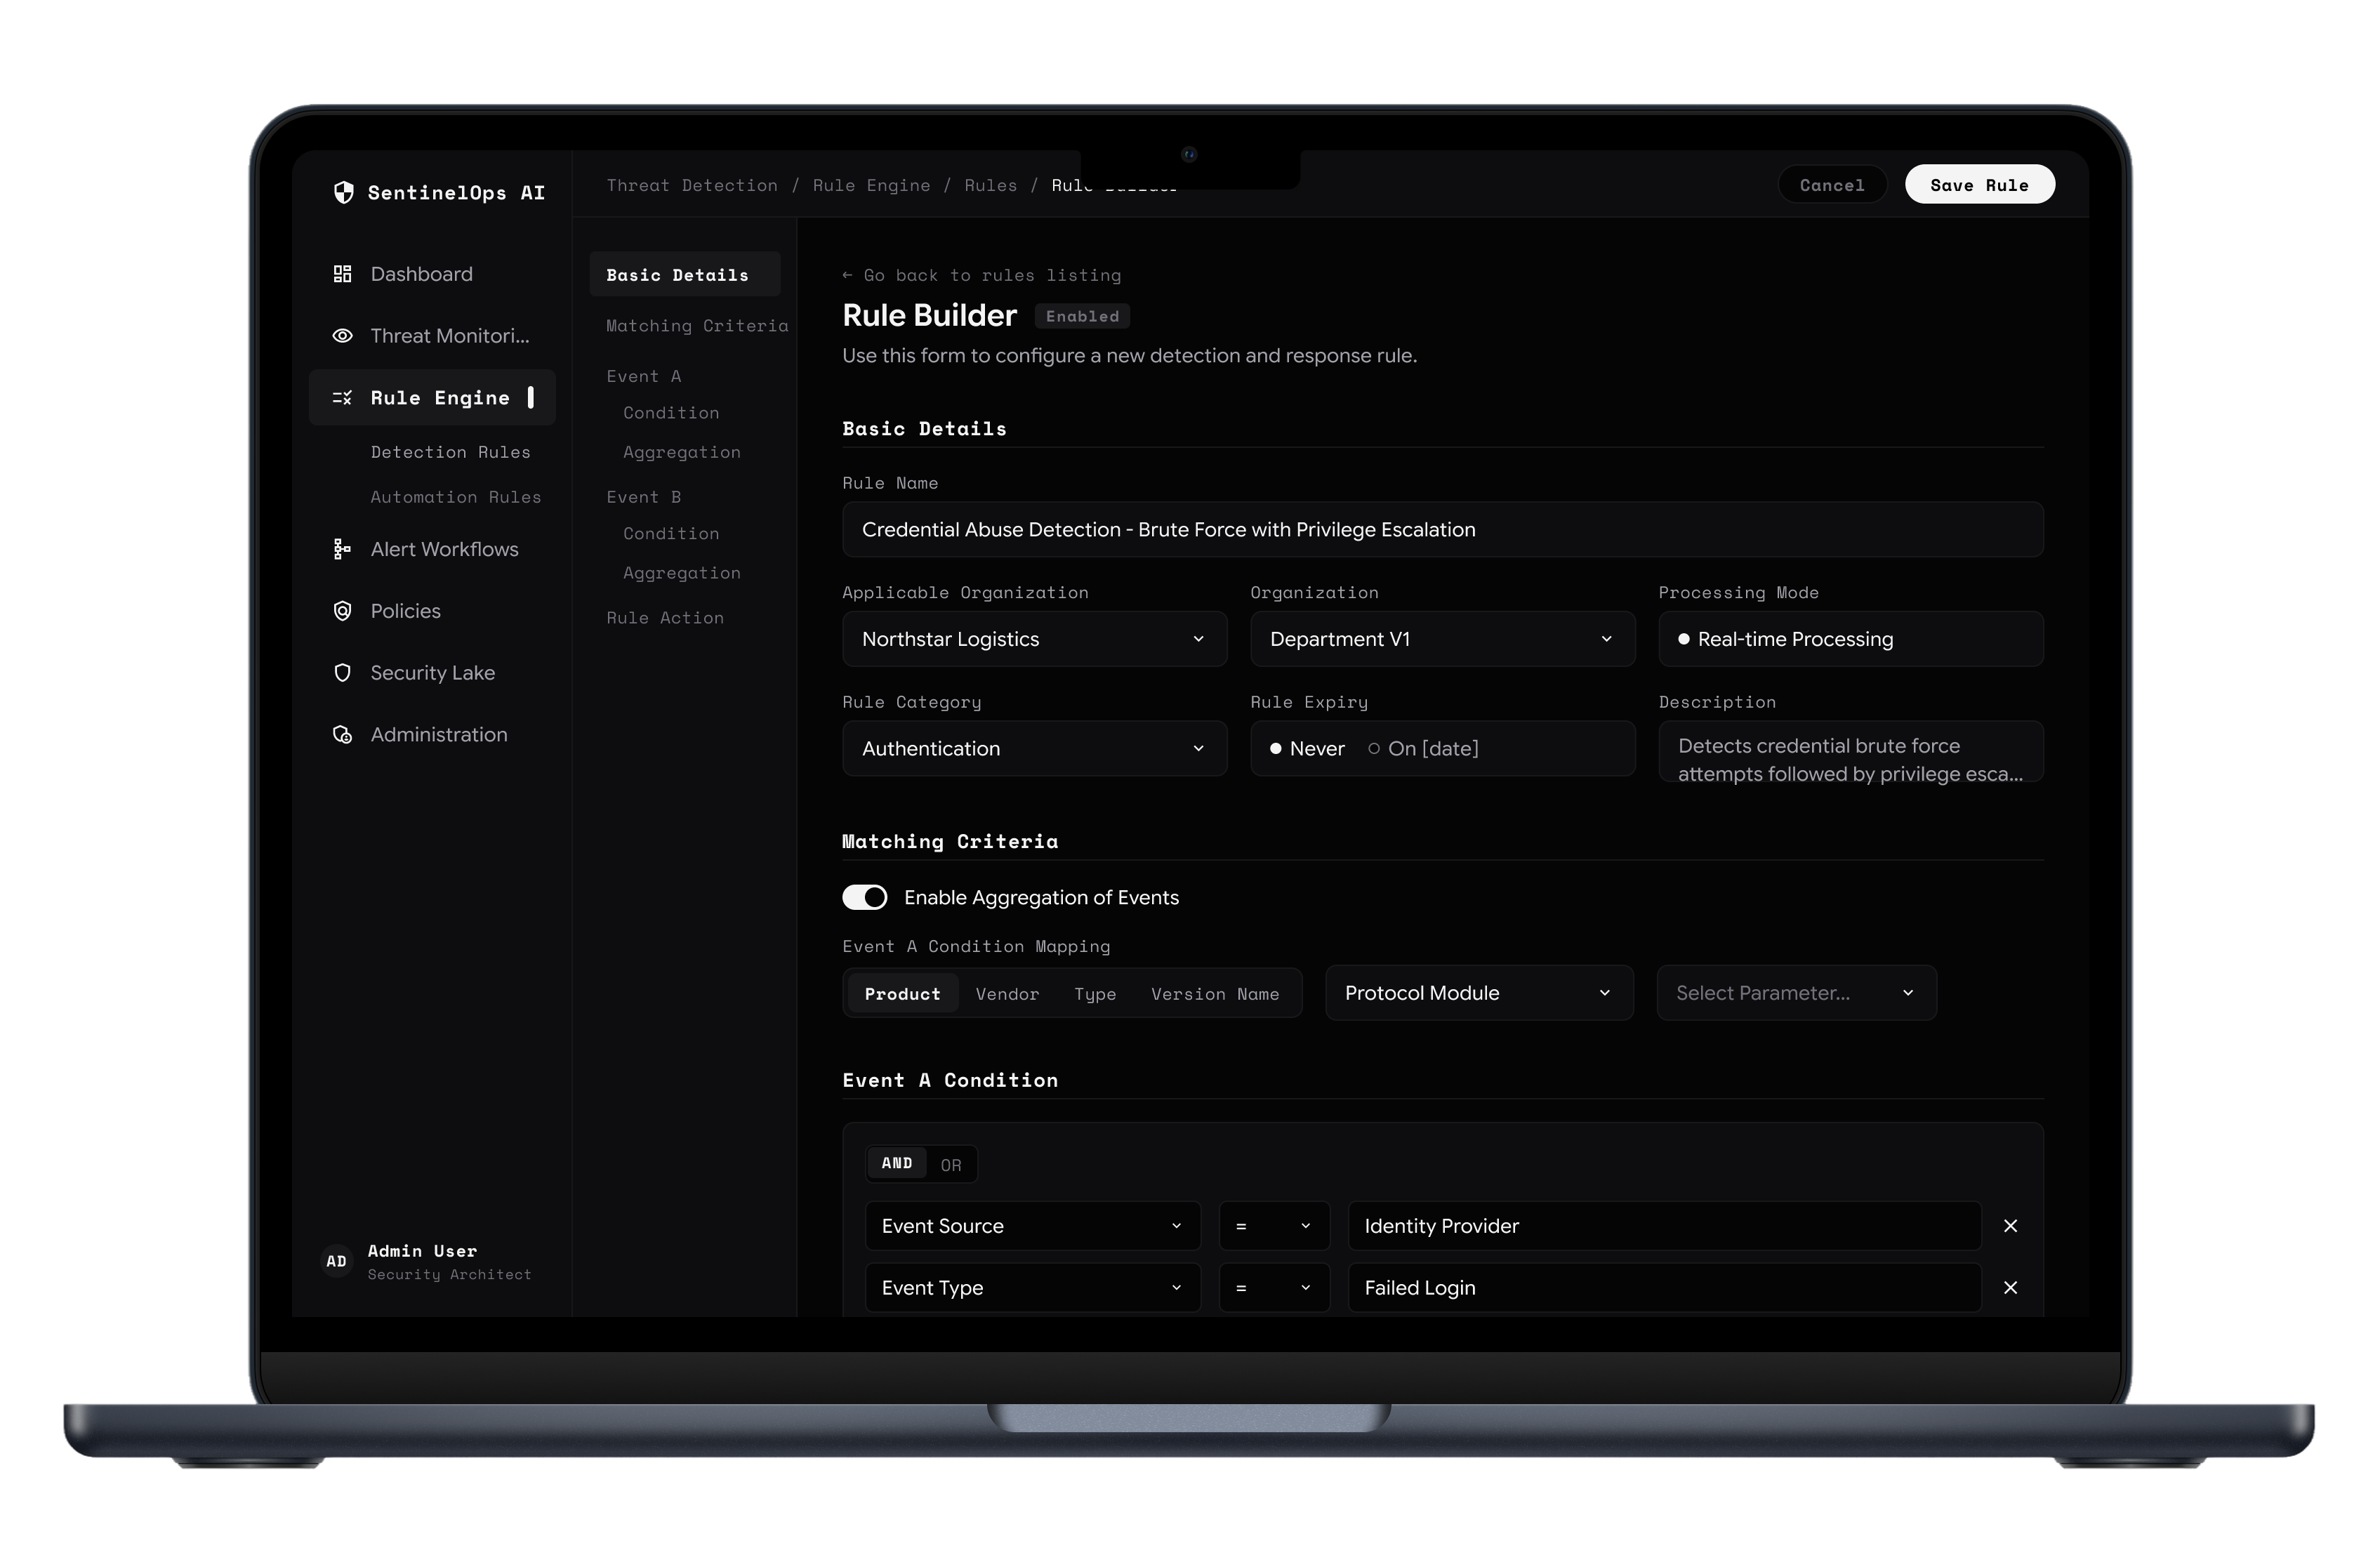Screen dimensions: 2380x1567
Task: Click Admin User profile name
Action: click(x=422, y=1251)
